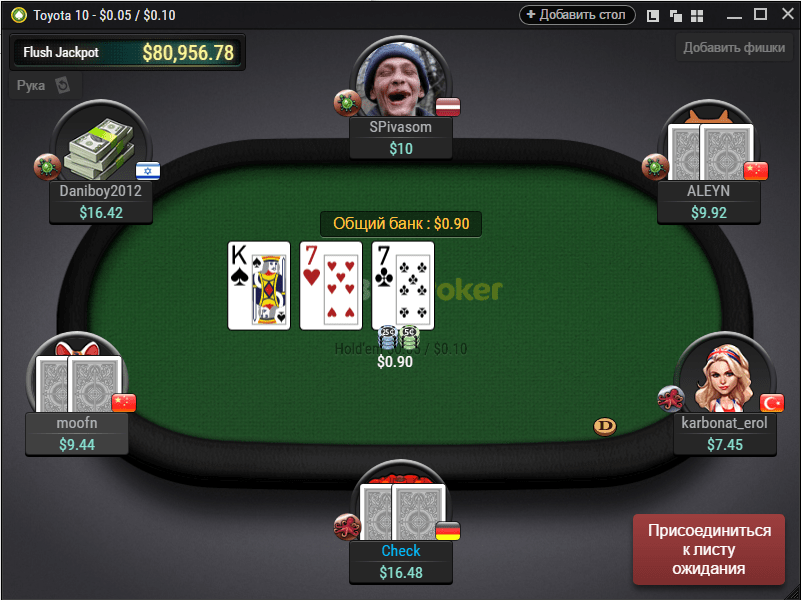Join waiting list with the red button
801x600 pixels.
(709, 549)
